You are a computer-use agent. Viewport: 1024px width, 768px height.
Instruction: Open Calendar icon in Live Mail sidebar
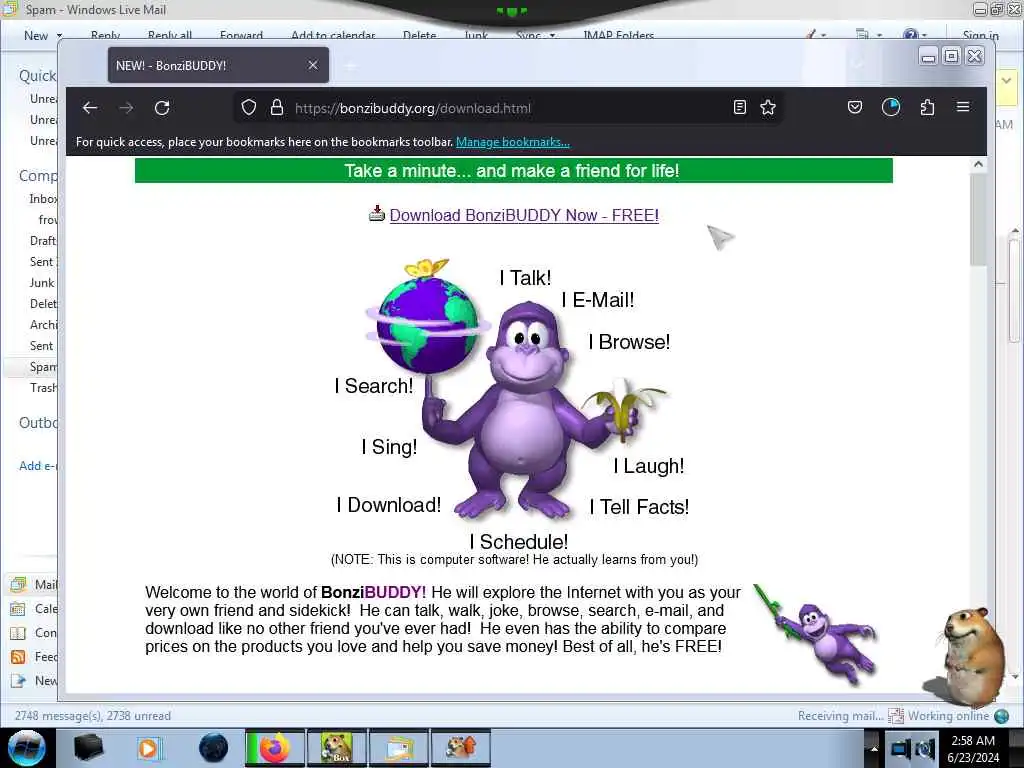(18, 609)
